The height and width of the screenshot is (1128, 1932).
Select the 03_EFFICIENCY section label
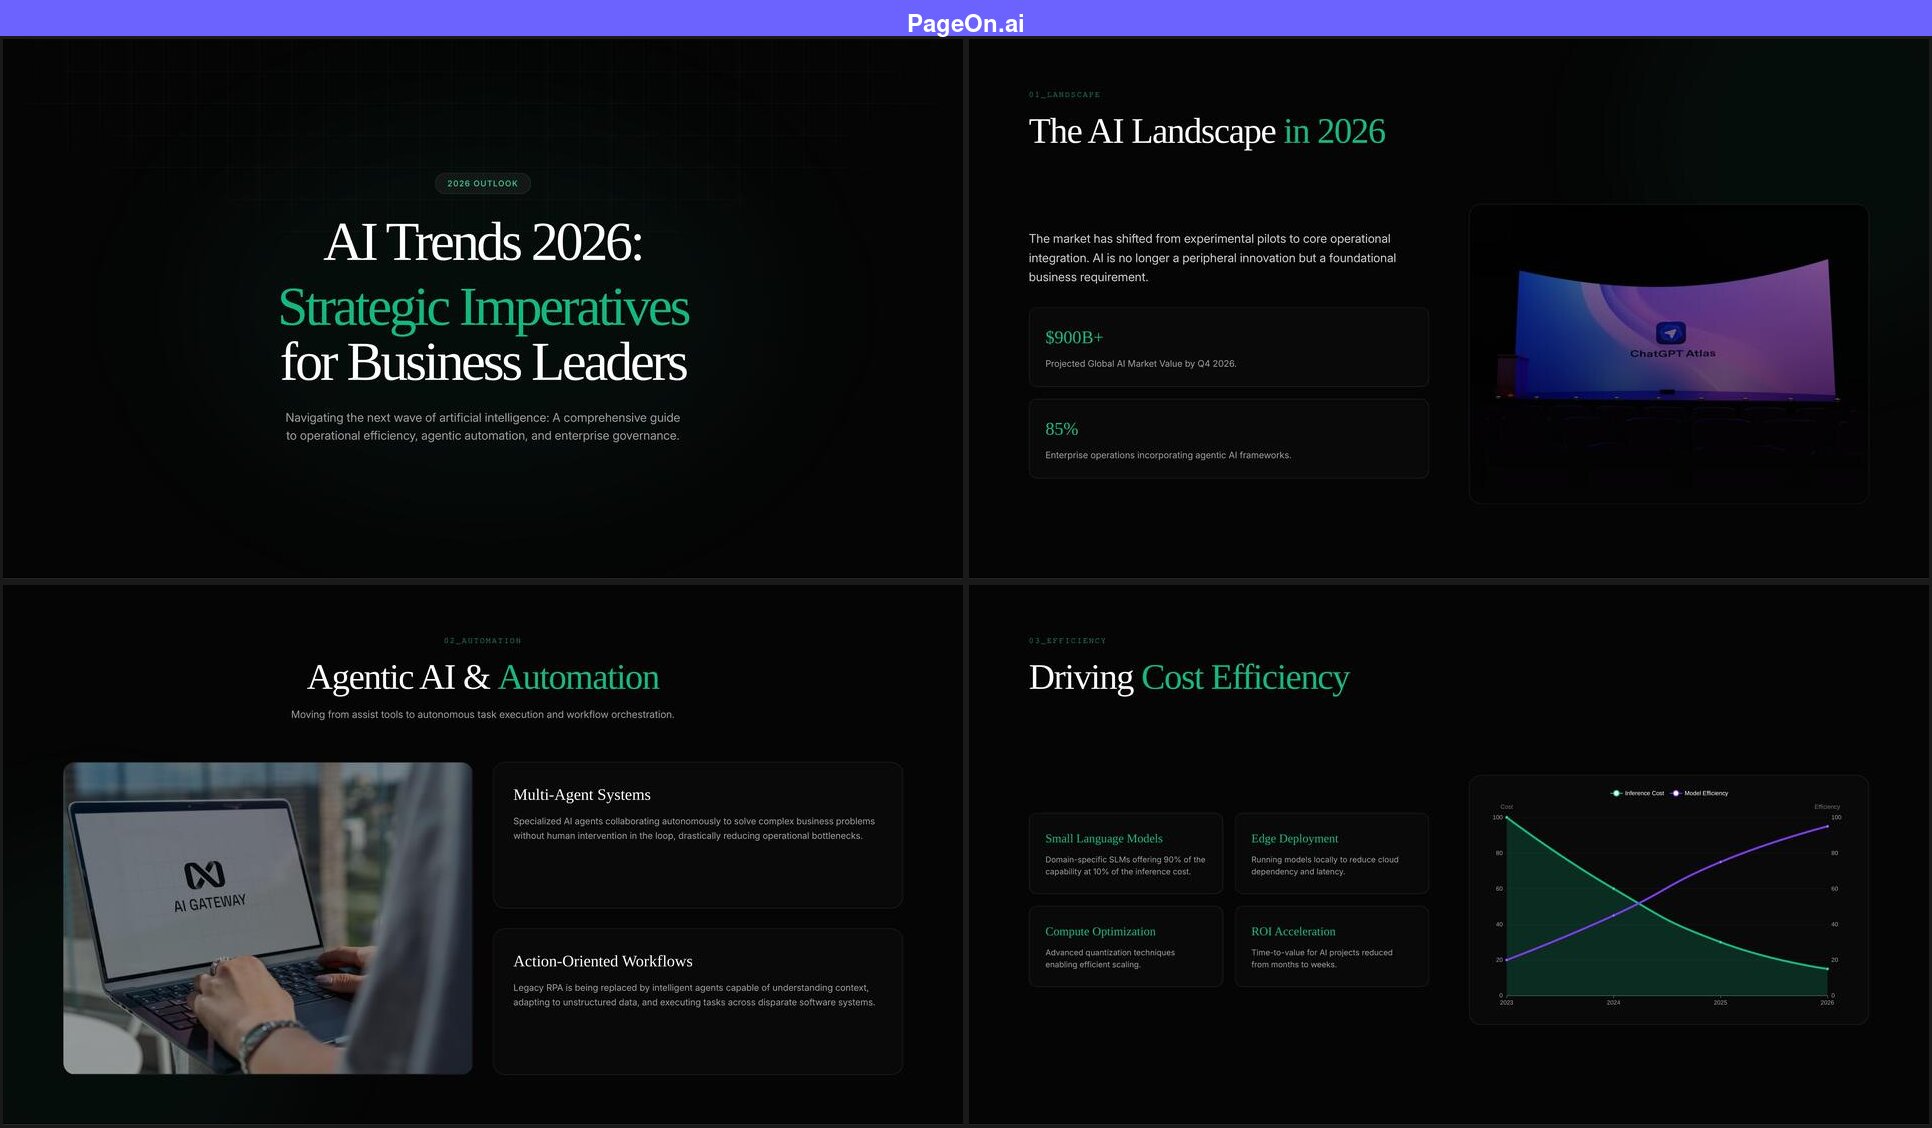(x=1066, y=640)
